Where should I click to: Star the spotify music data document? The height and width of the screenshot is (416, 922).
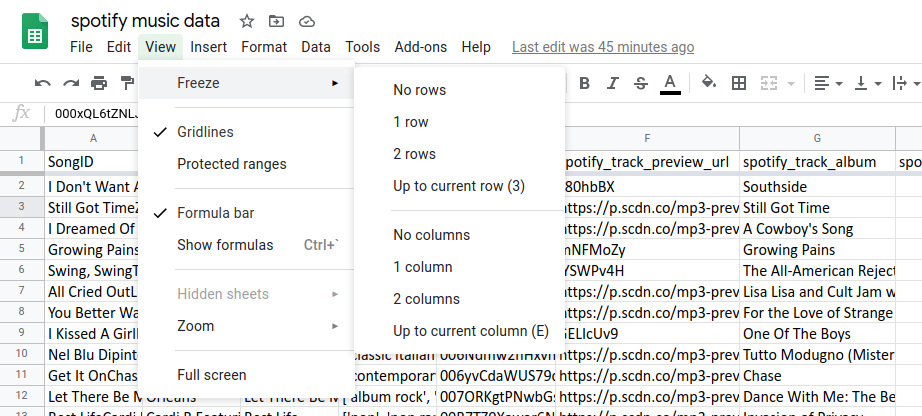pos(245,21)
